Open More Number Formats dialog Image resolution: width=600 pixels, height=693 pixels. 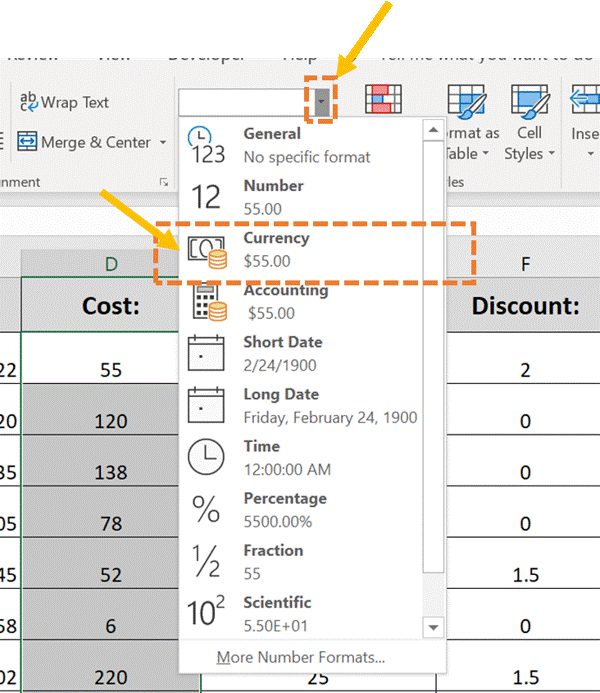pyautogui.click(x=301, y=657)
